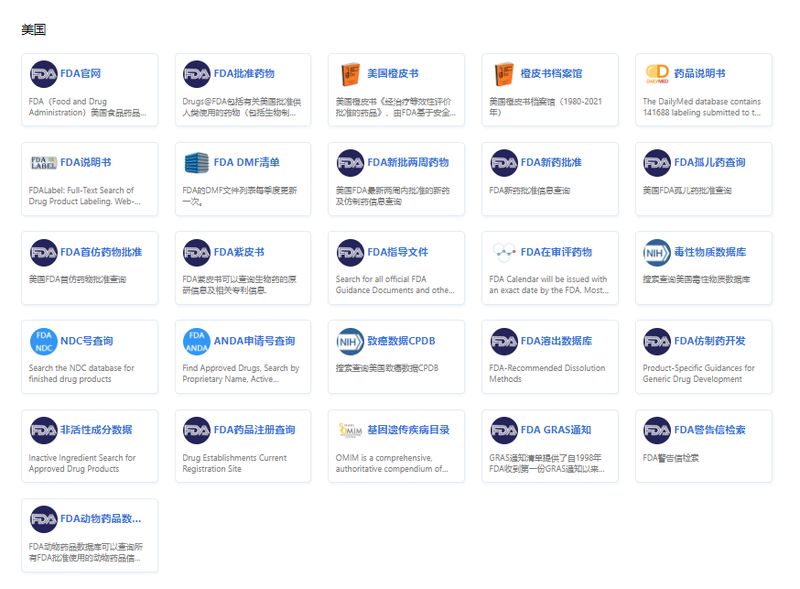Open the FDA药品注册查询 title link

point(254,430)
